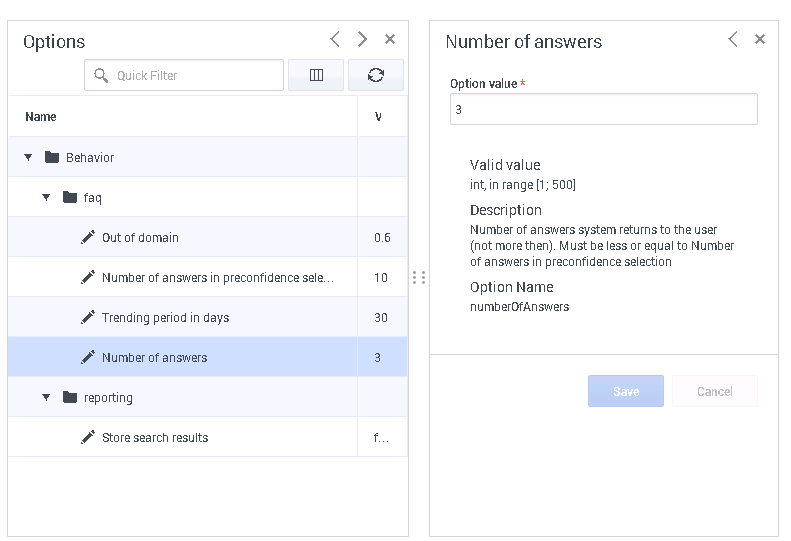Click pencil icon beside Store search results
The height and width of the screenshot is (541, 791).
tap(88, 437)
